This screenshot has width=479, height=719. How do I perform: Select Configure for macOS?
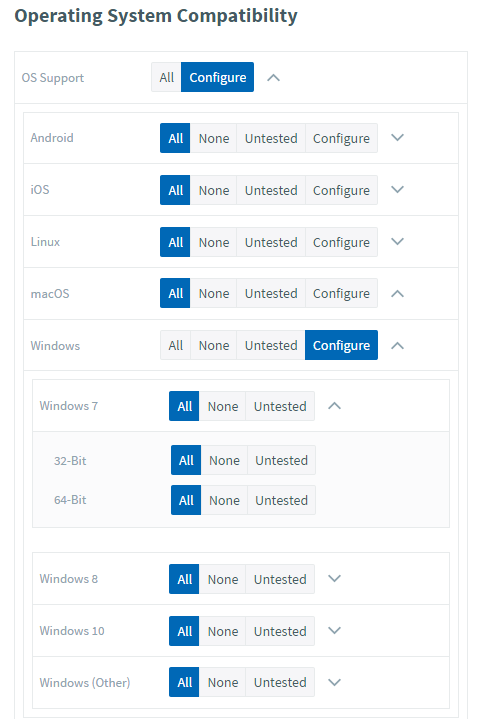click(x=341, y=293)
